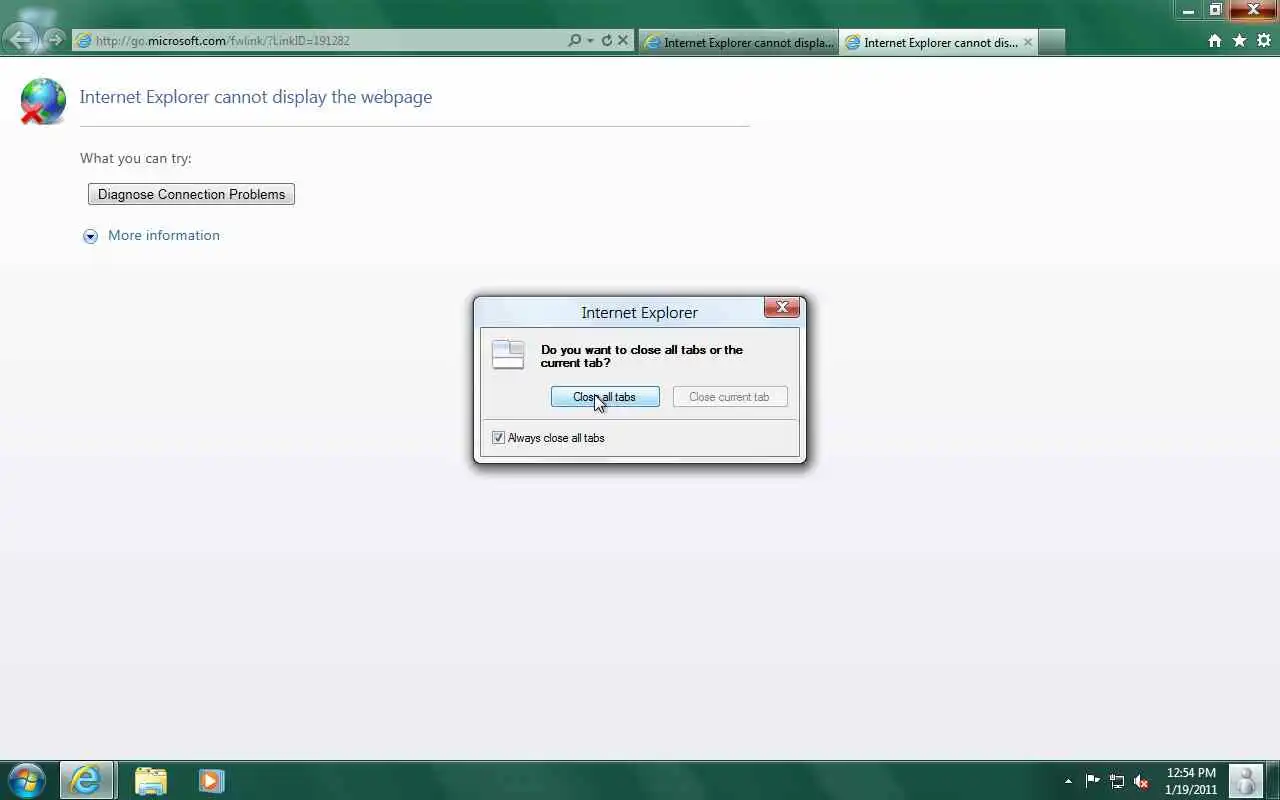
Task: Go to the Home page icon
Action: tap(1215, 41)
